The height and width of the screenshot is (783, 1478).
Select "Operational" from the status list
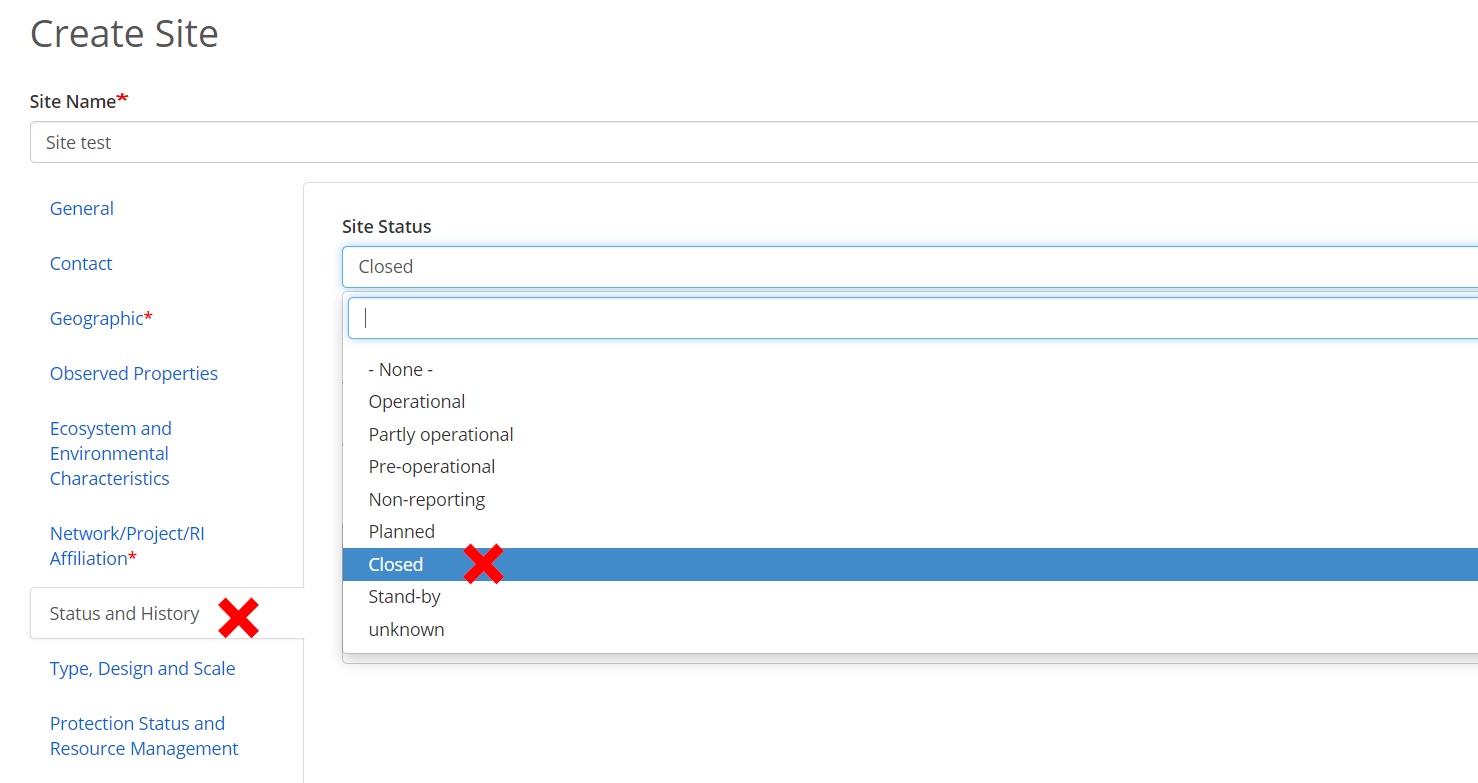click(x=417, y=401)
